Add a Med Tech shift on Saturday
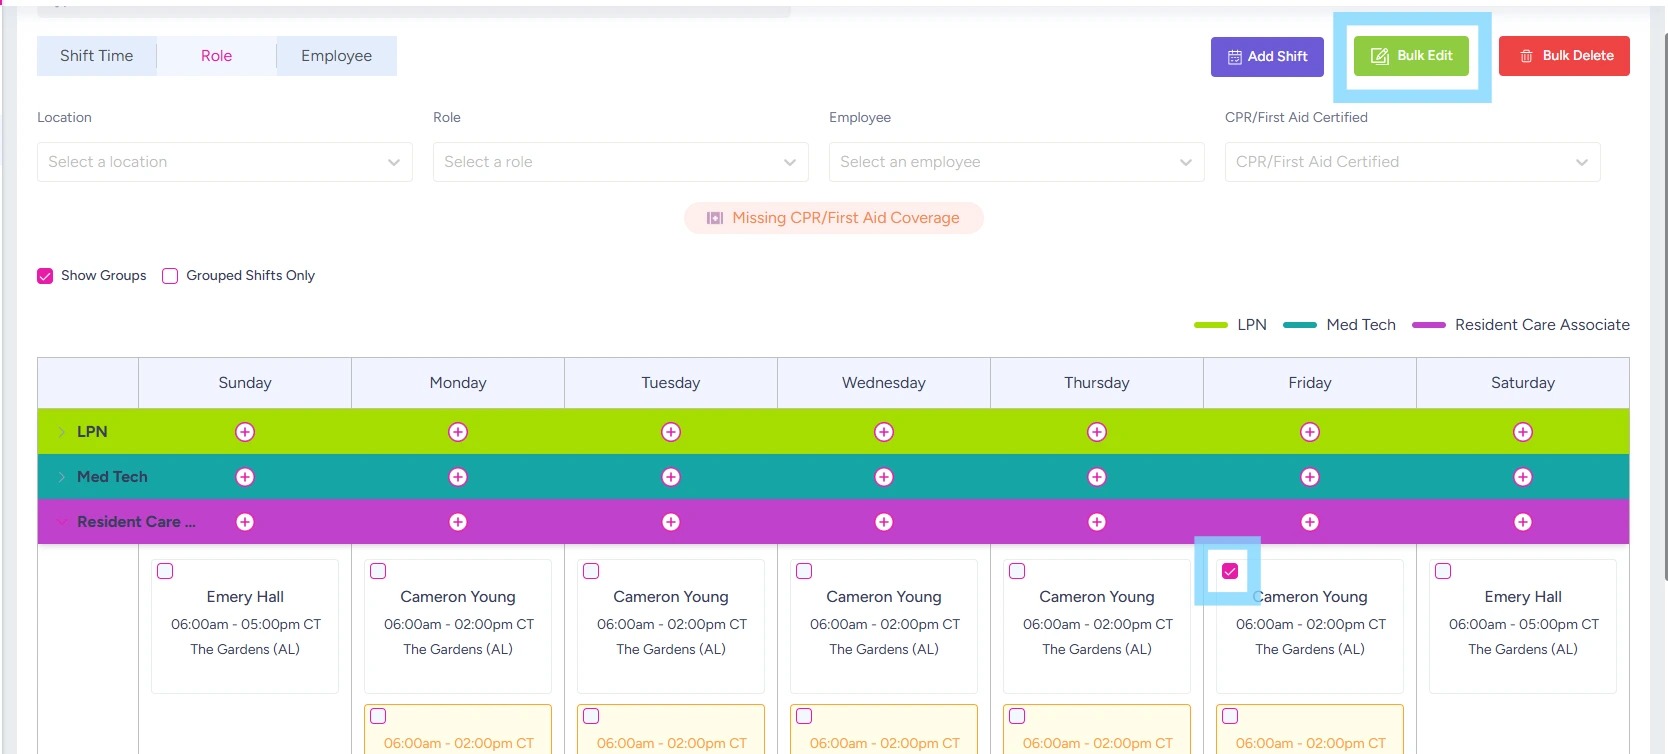The height and width of the screenshot is (754, 1668). click(1523, 477)
